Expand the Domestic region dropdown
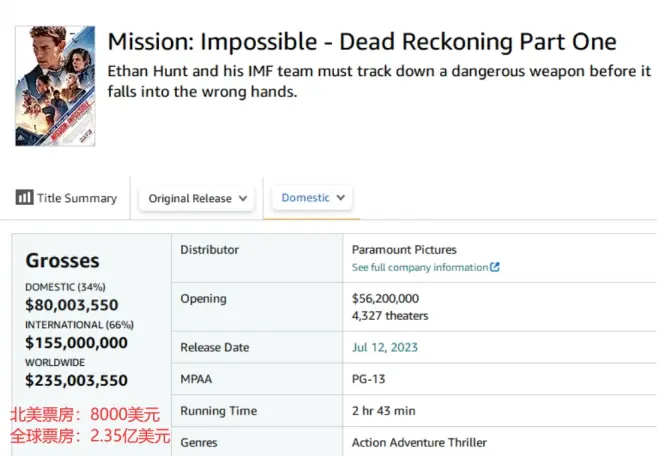This screenshot has height=456, width=660. click(x=314, y=198)
